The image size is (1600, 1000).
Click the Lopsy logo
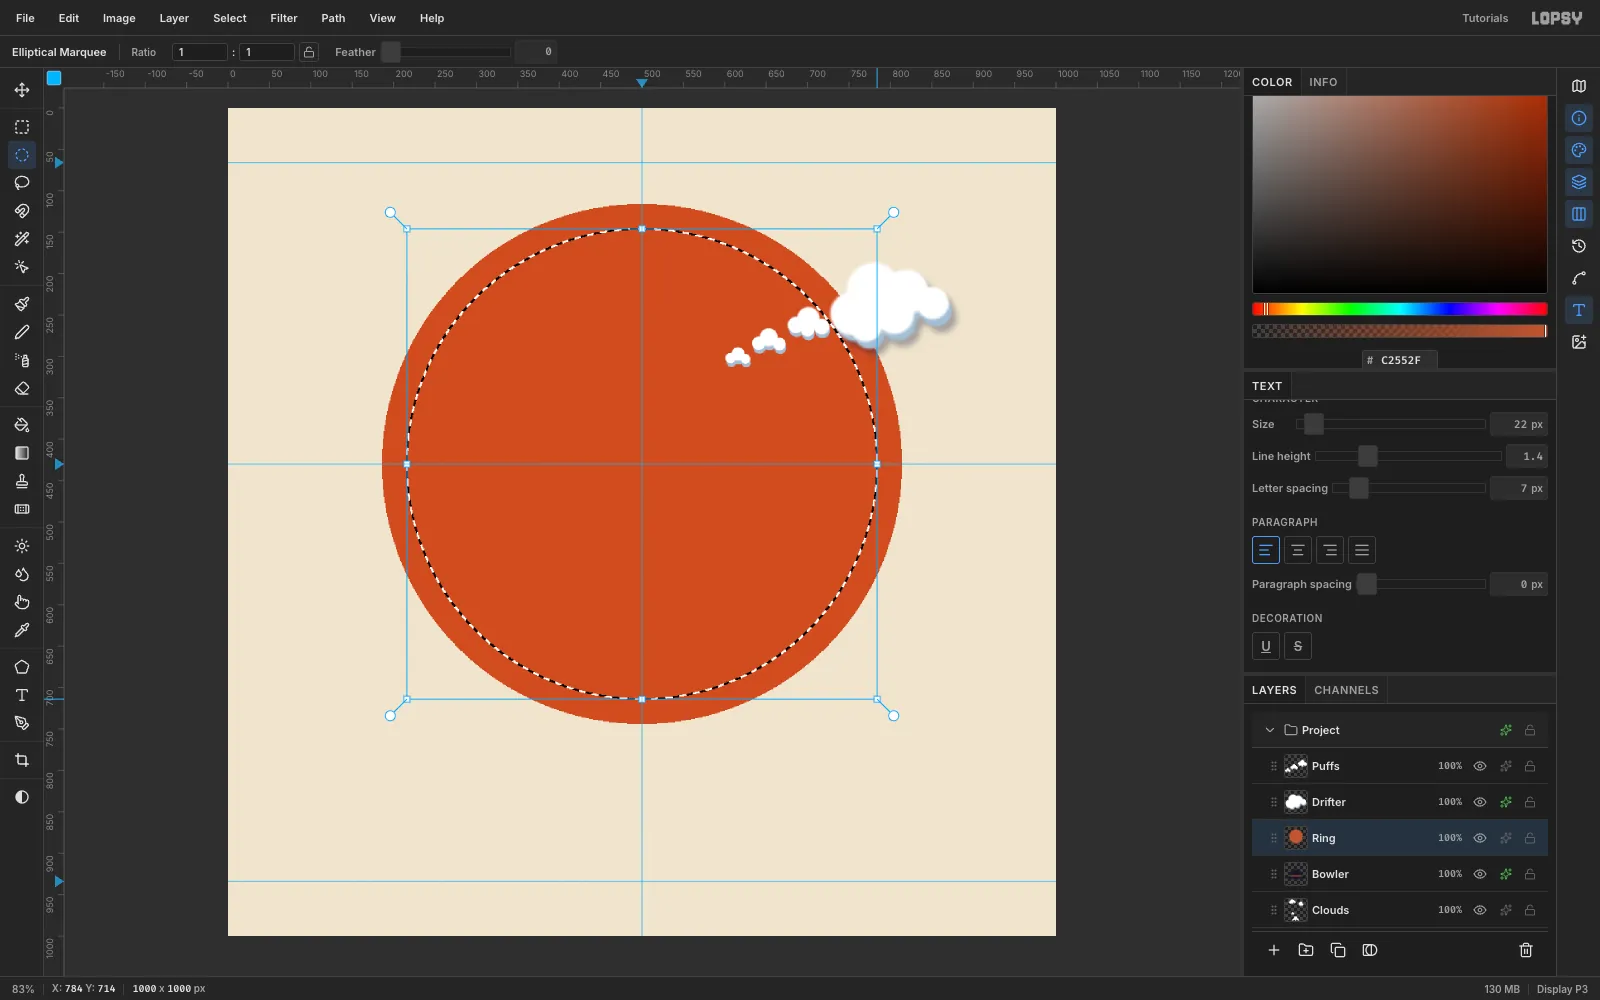click(1557, 18)
